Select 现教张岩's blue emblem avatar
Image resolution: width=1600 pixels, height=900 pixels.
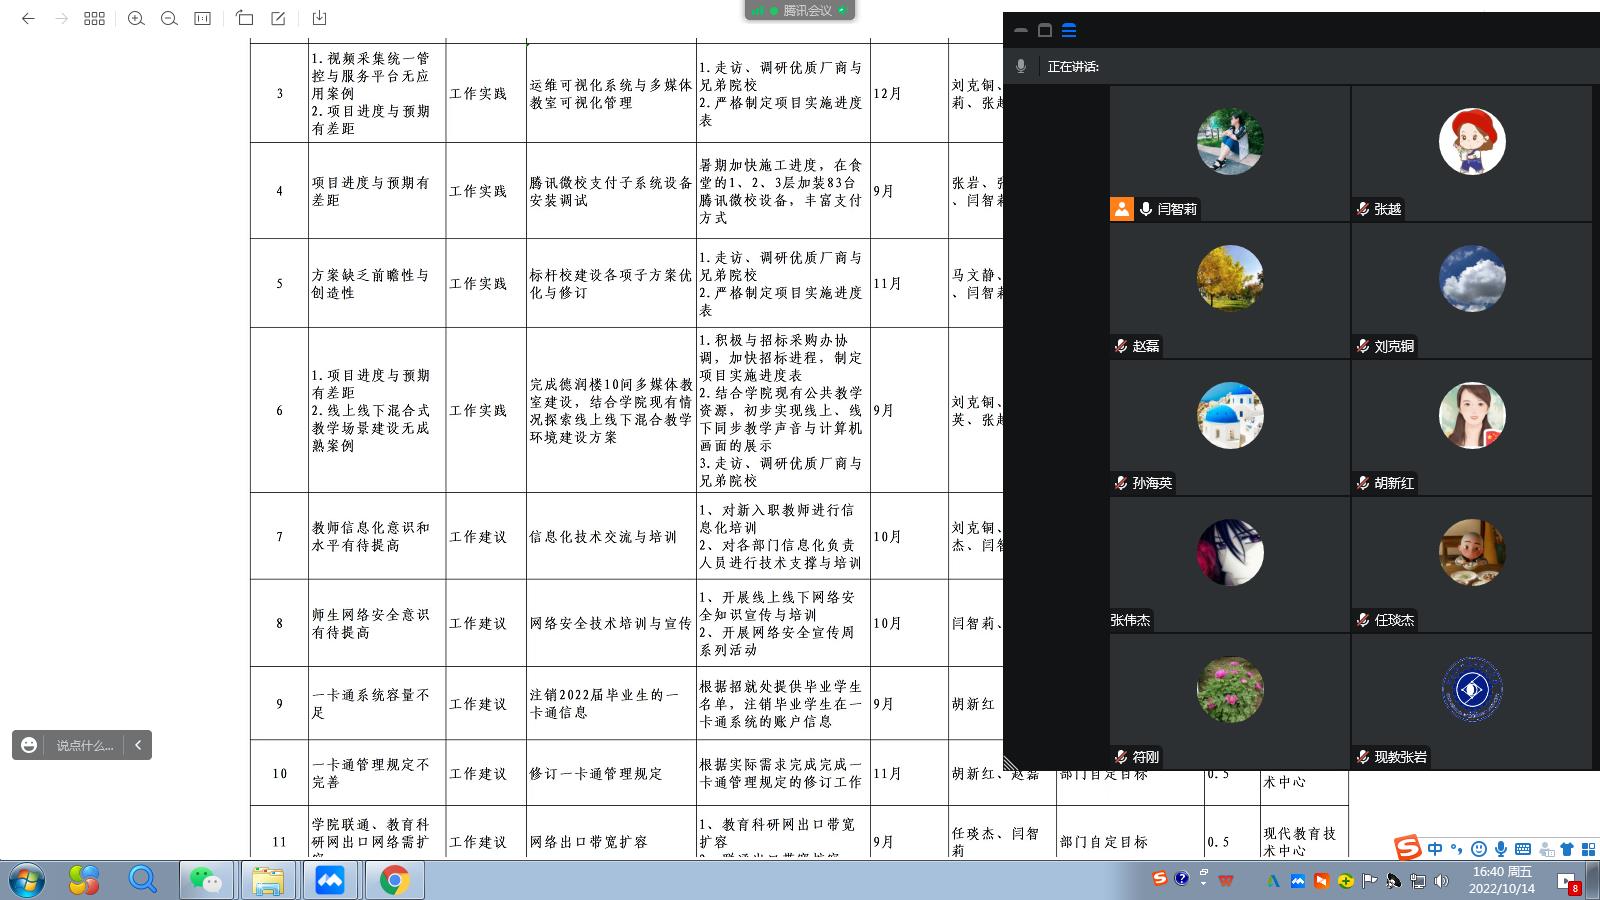coord(1472,689)
